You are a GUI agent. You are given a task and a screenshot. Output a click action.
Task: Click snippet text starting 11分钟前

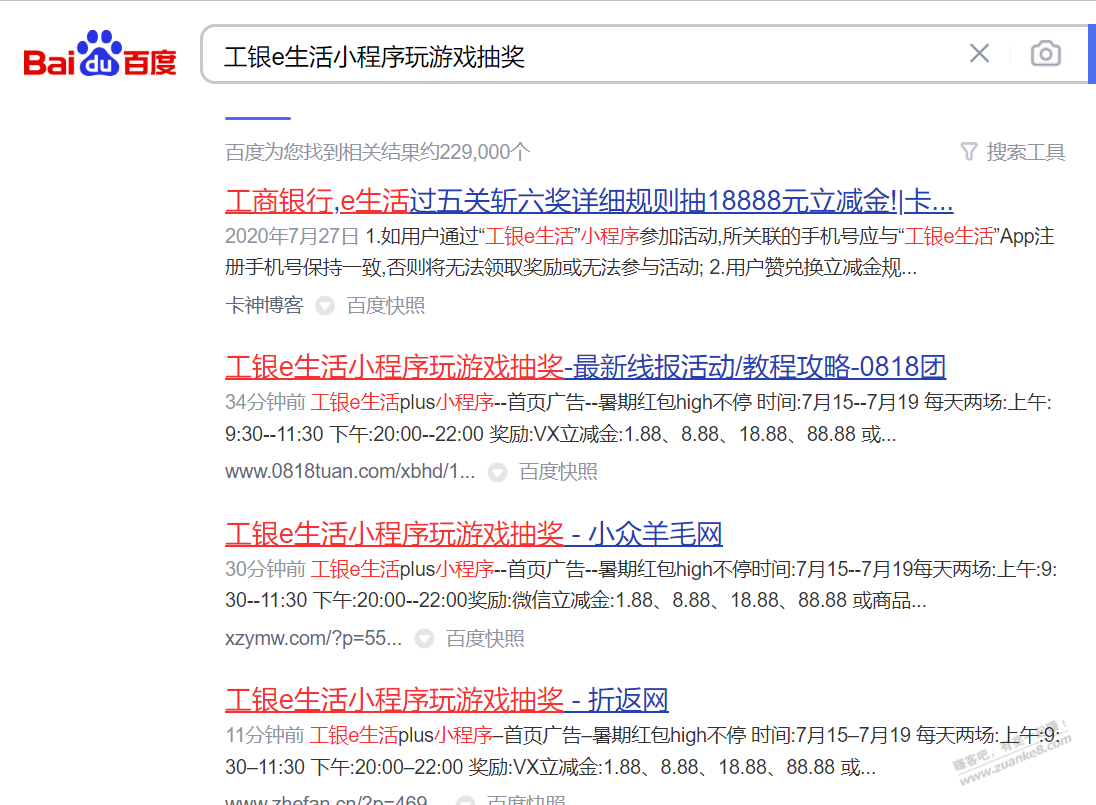coord(643,750)
